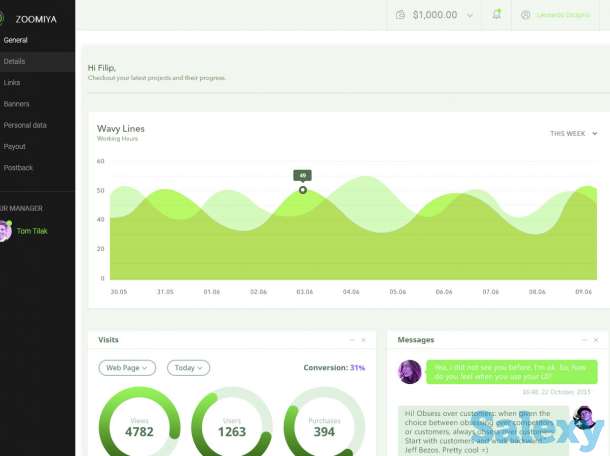Click the ZOOMIYA logo text
This screenshot has height=456, width=610.
coord(36,19)
